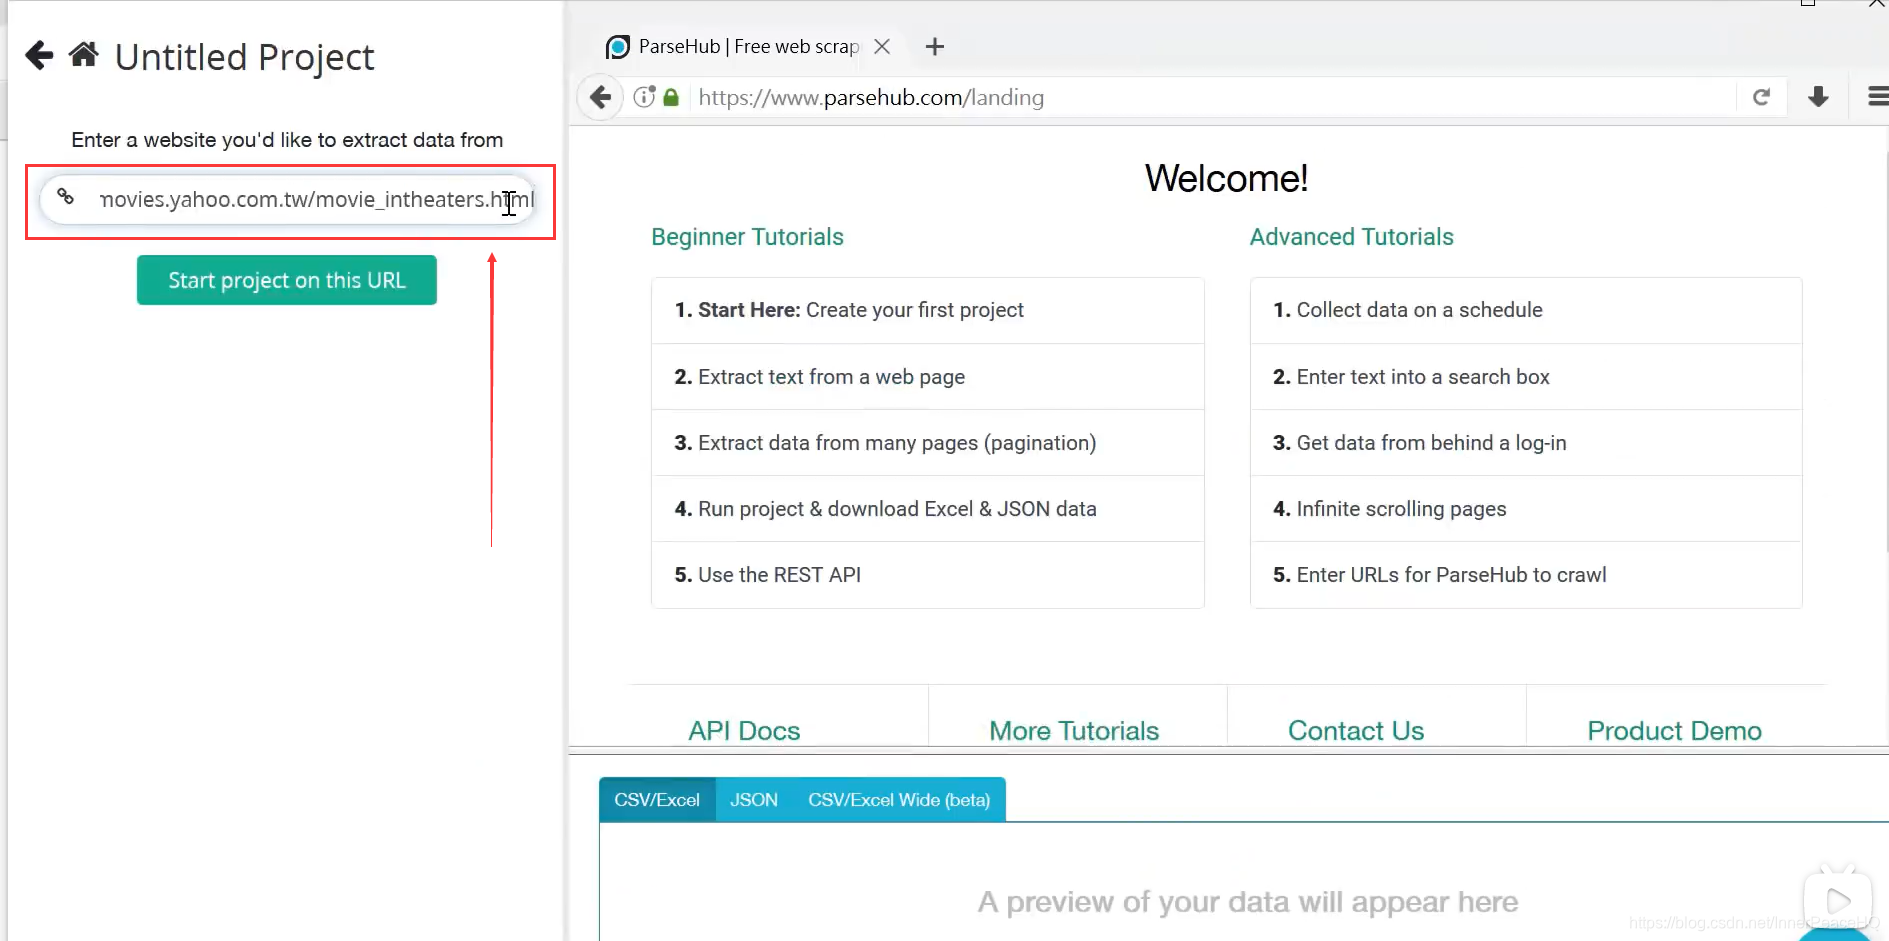This screenshot has height=941, width=1889.
Task: Click the Welcome! heading
Action: click(1226, 178)
